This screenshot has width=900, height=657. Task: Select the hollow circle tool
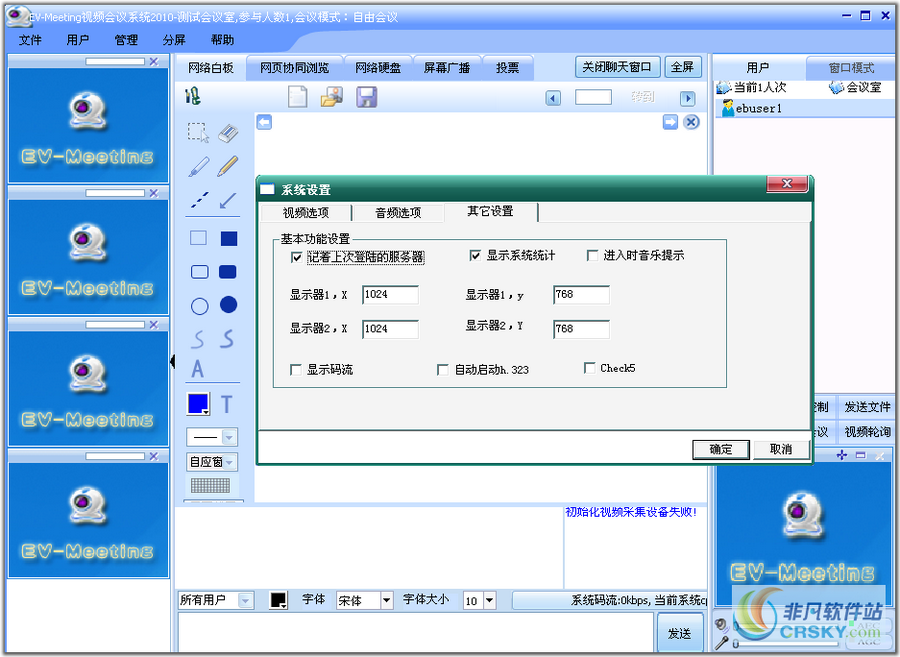pyautogui.click(x=199, y=306)
